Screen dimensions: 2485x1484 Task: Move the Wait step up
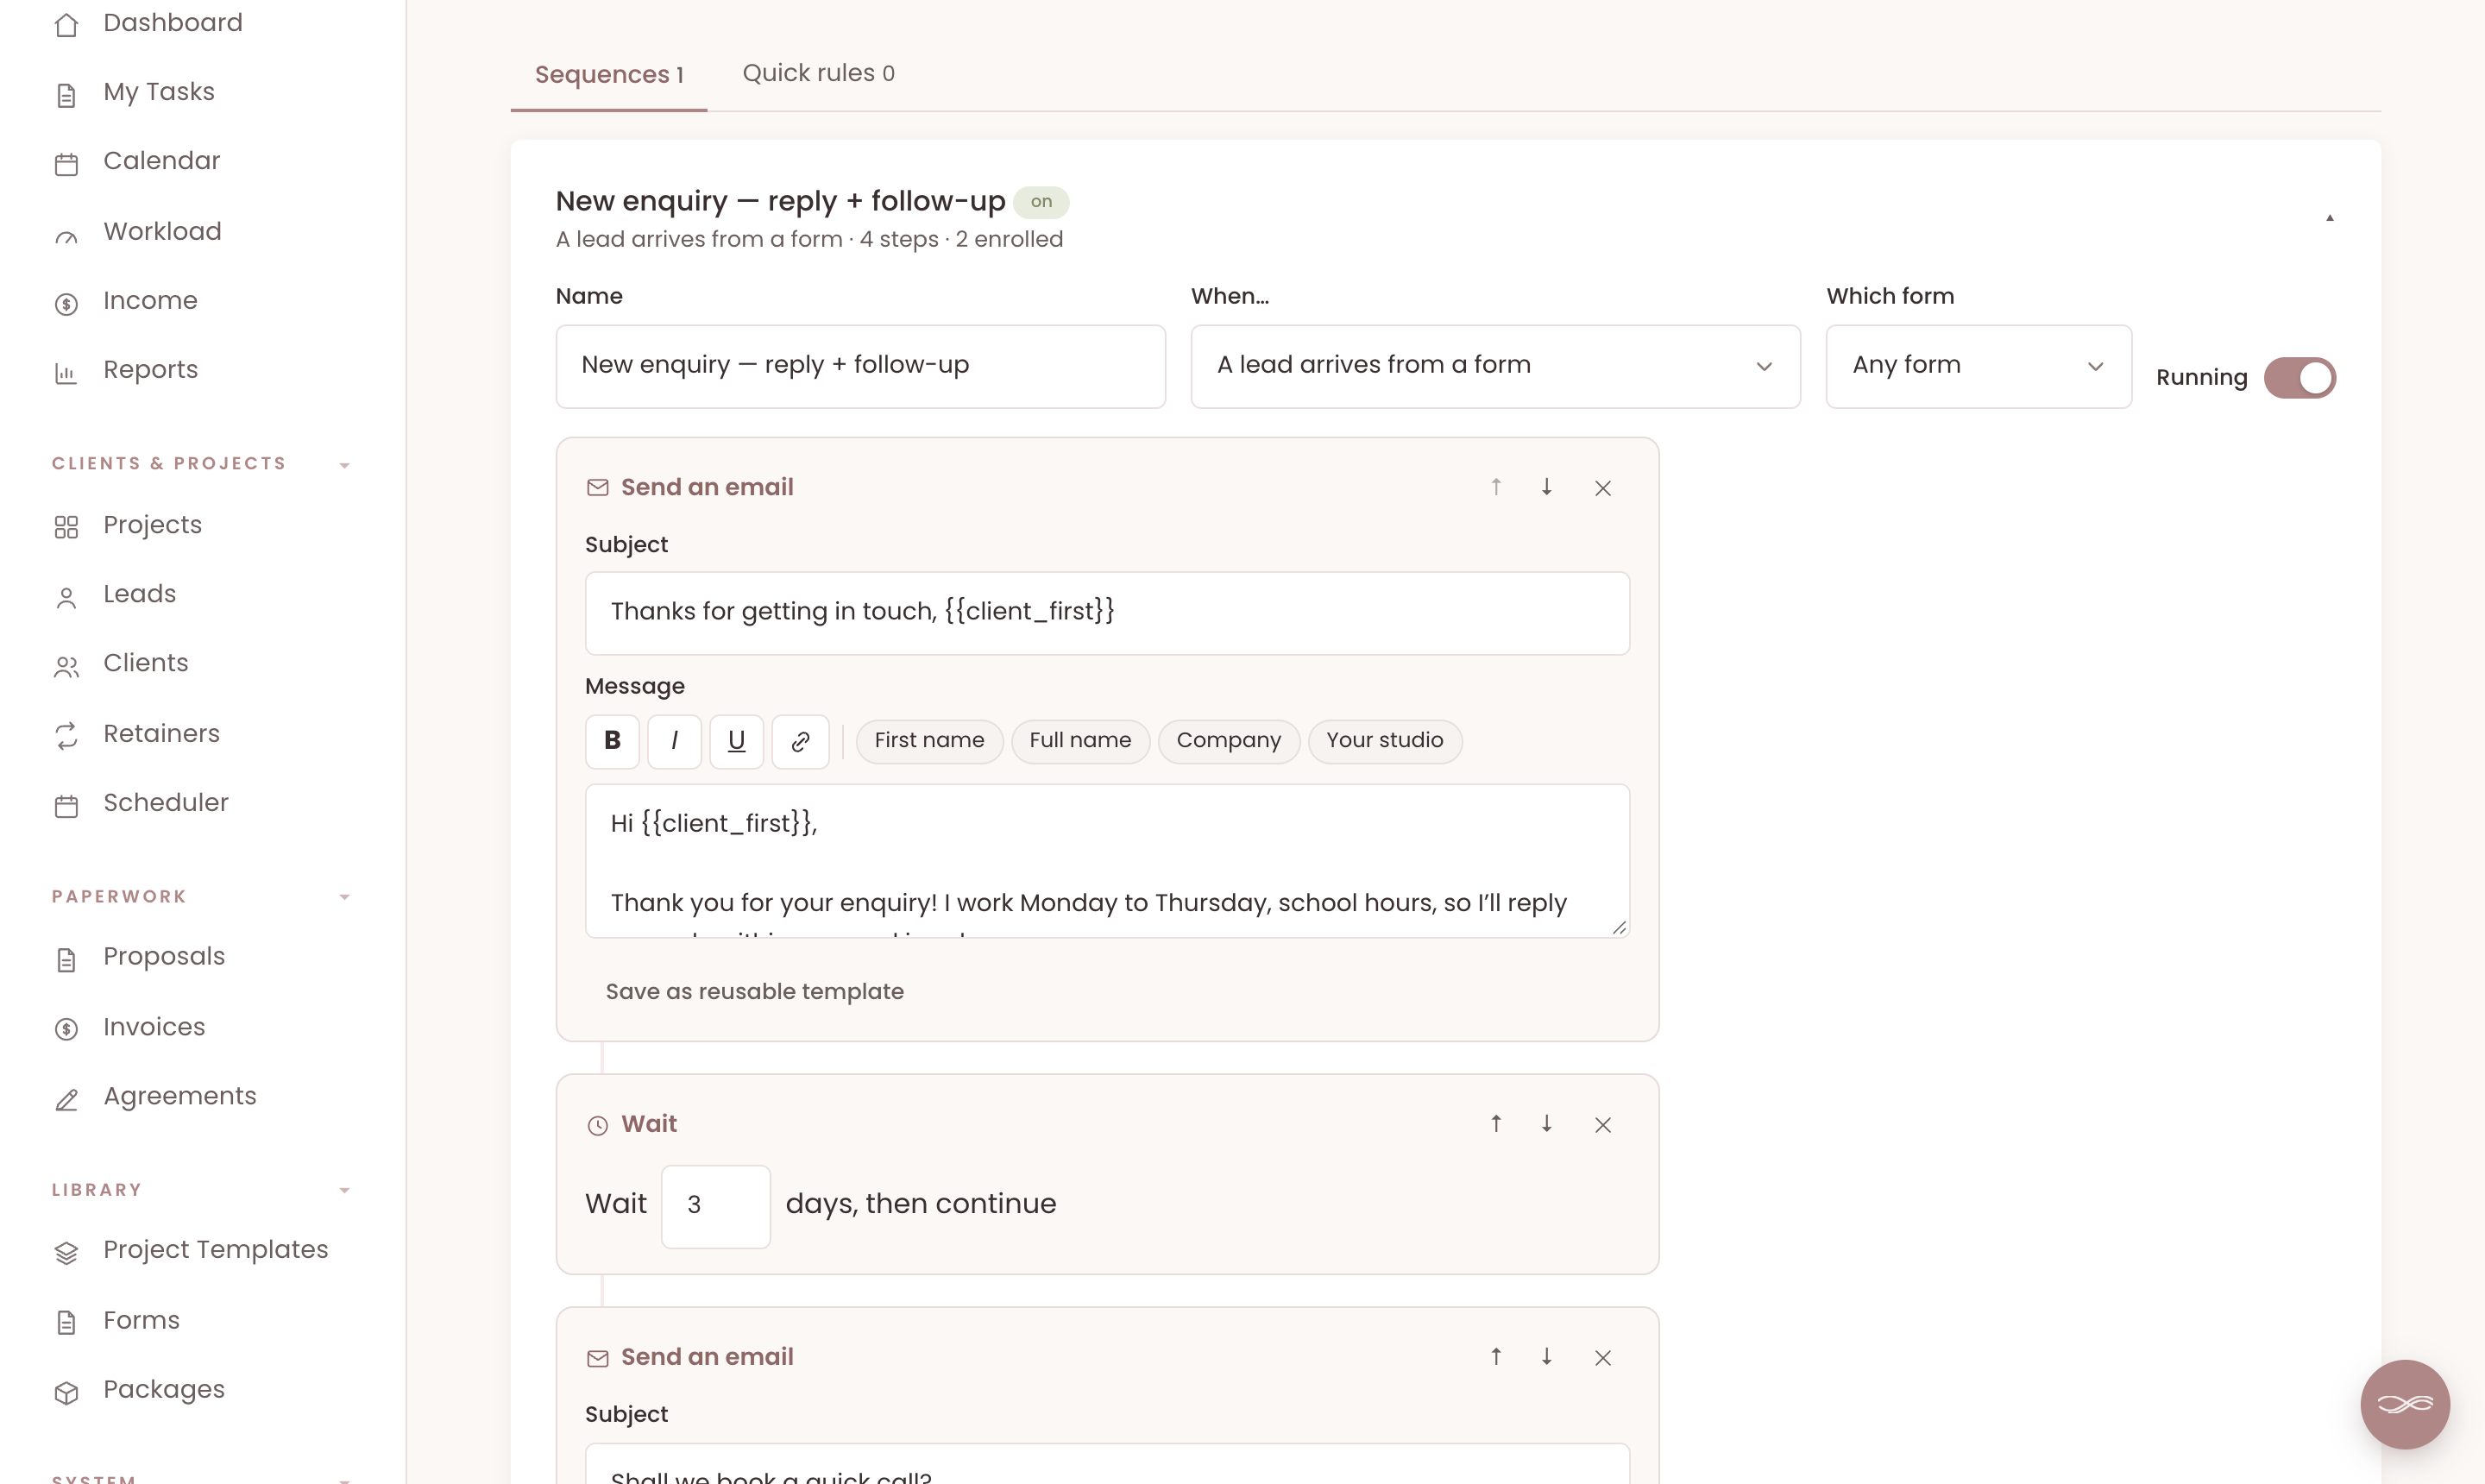tap(1496, 1124)
